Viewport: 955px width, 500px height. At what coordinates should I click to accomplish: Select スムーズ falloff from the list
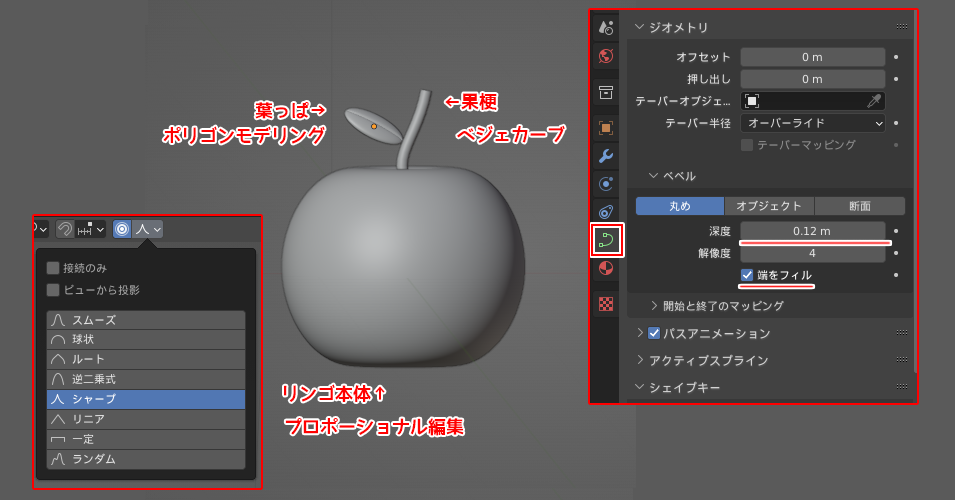(x=145, y=320)
